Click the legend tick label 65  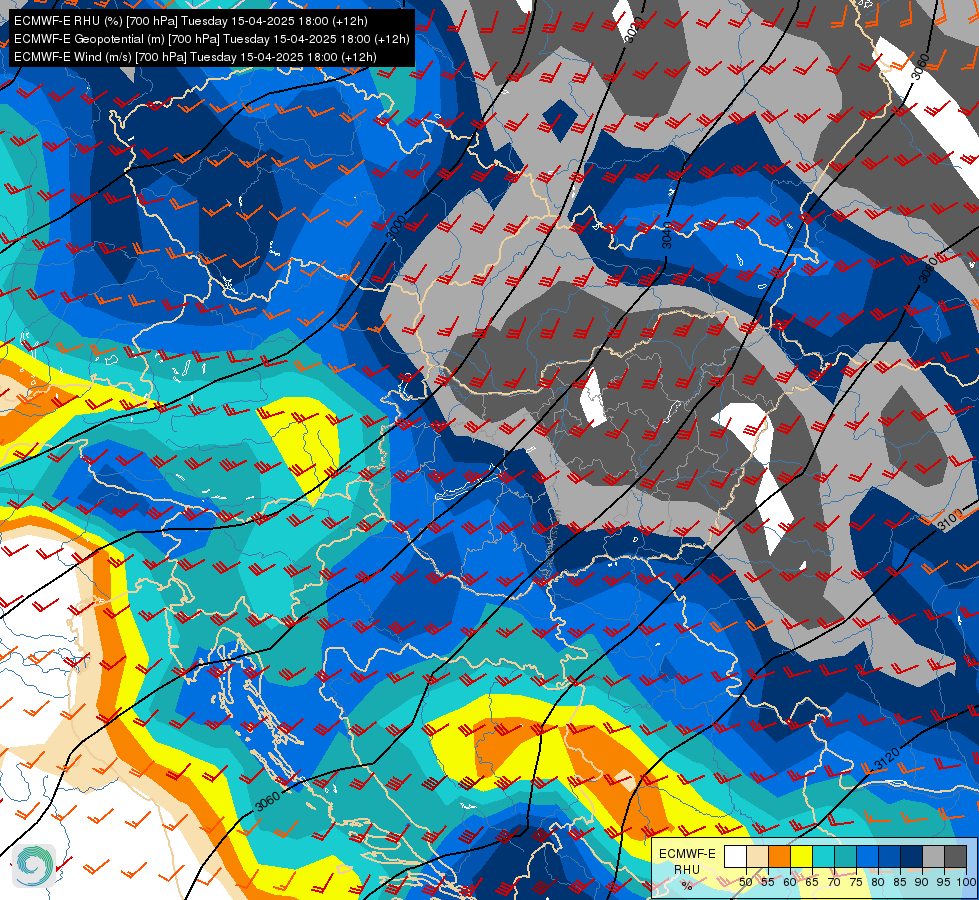pos(812,882)
